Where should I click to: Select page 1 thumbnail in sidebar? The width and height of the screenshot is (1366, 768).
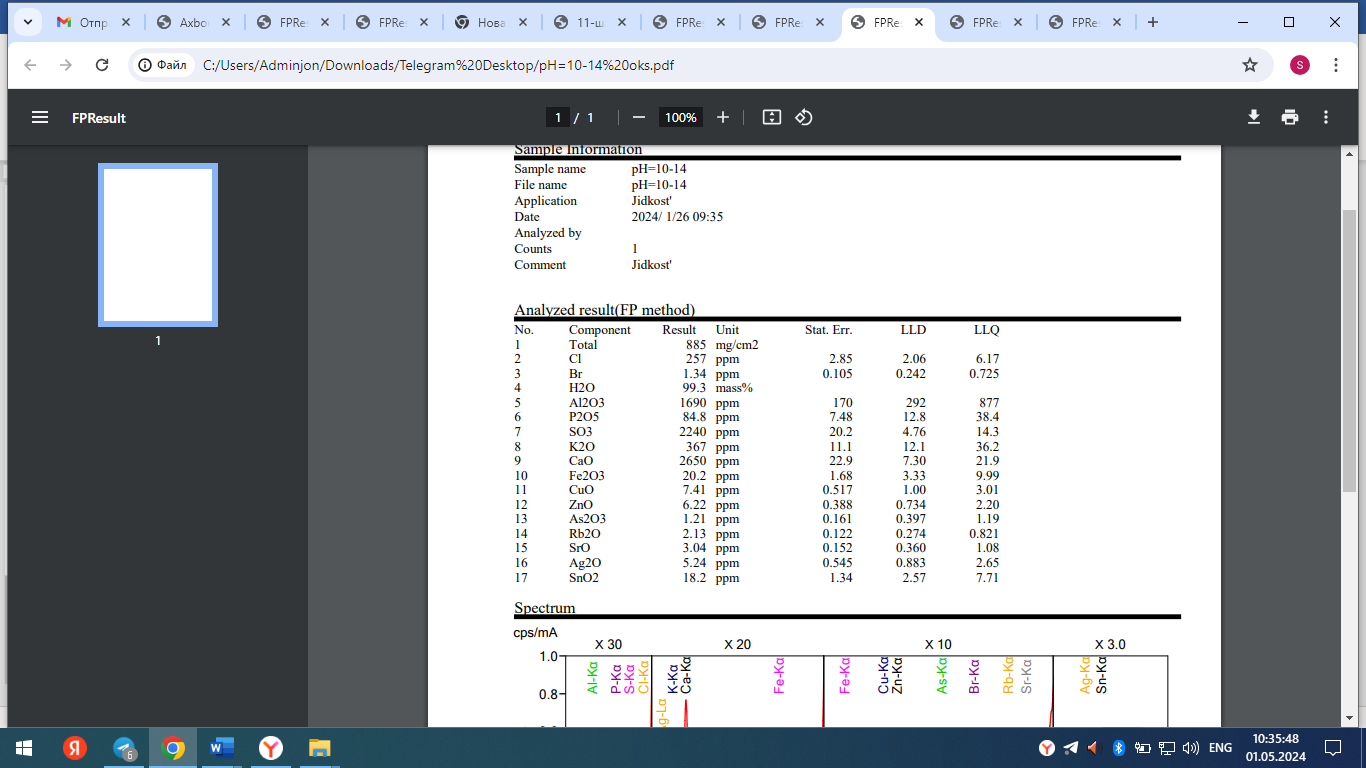[x=158, y=246]
